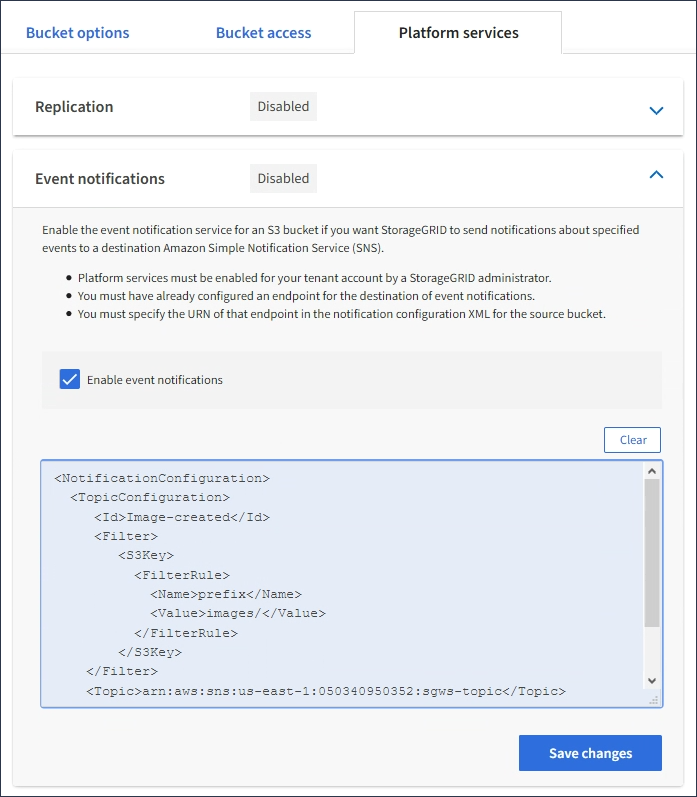Image resolution: width=697 pixels, height=797 pixels.
Task: Click Save changes button
Action: coord(590,753)
